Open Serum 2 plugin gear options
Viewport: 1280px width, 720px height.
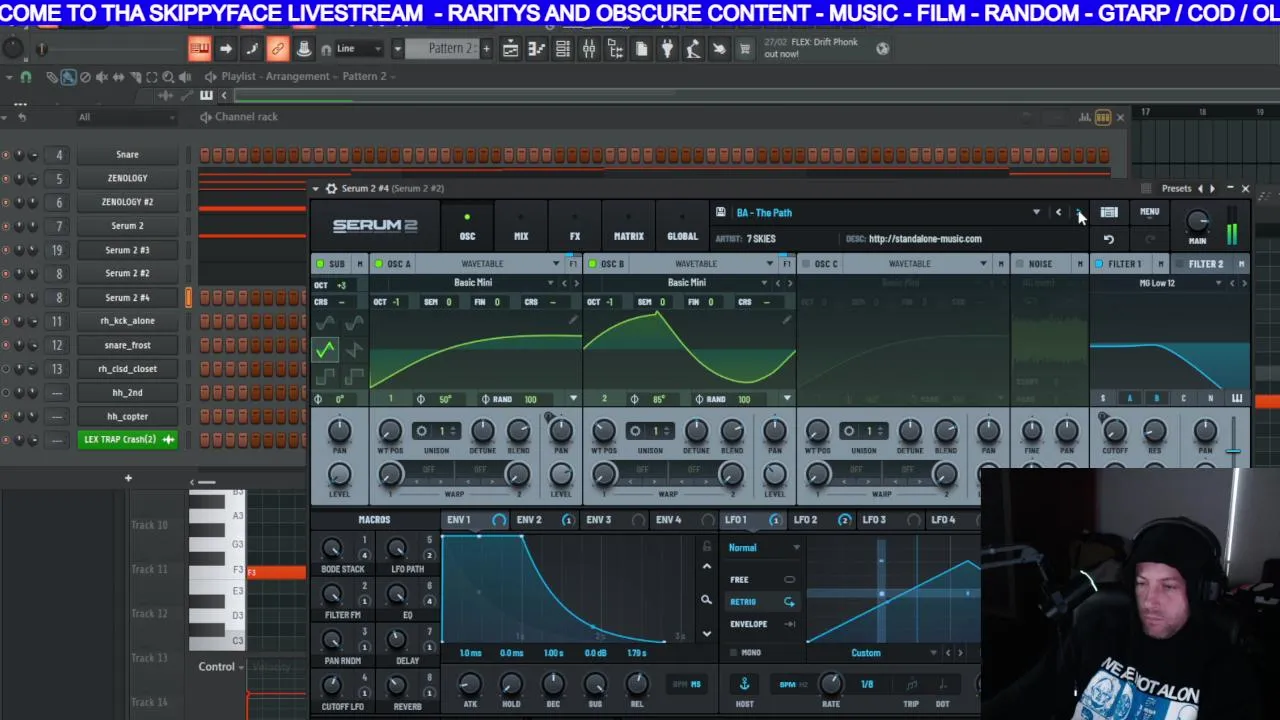click(x=331, y=188)
